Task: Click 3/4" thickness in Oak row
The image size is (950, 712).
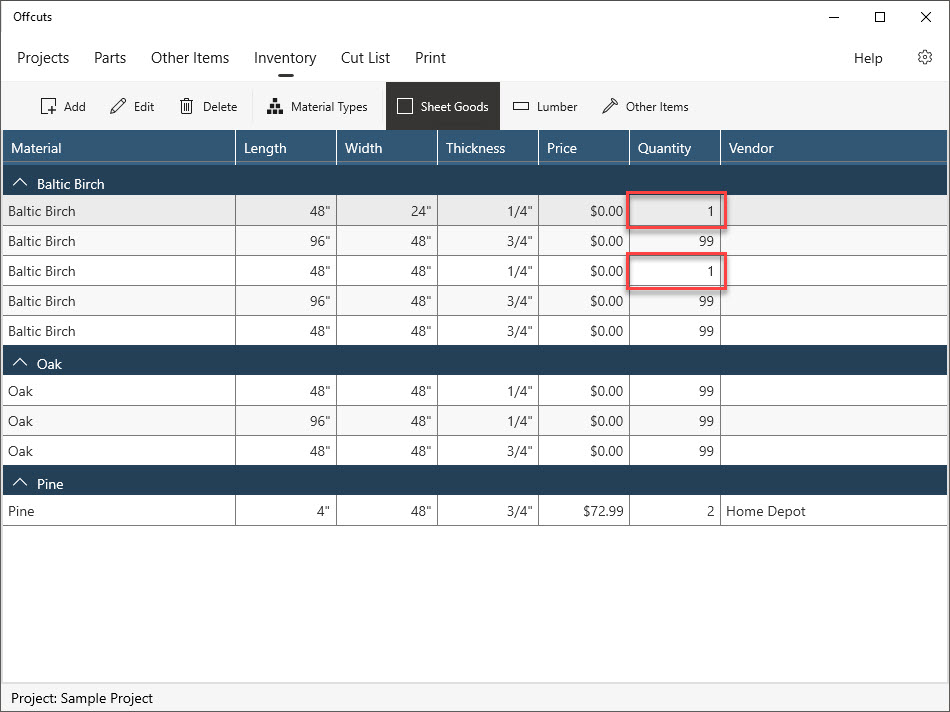Action: coord(488,451)
